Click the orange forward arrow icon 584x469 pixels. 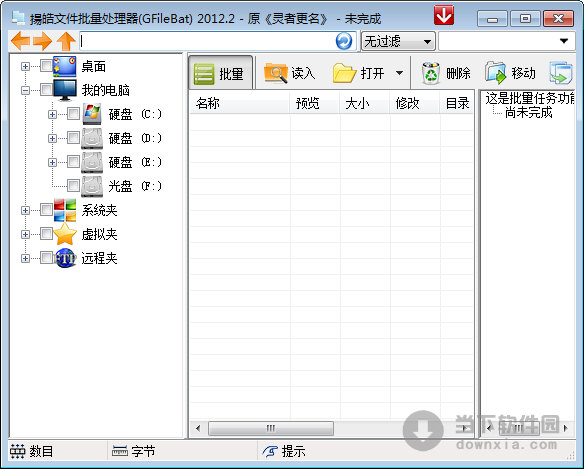point(42,41)
